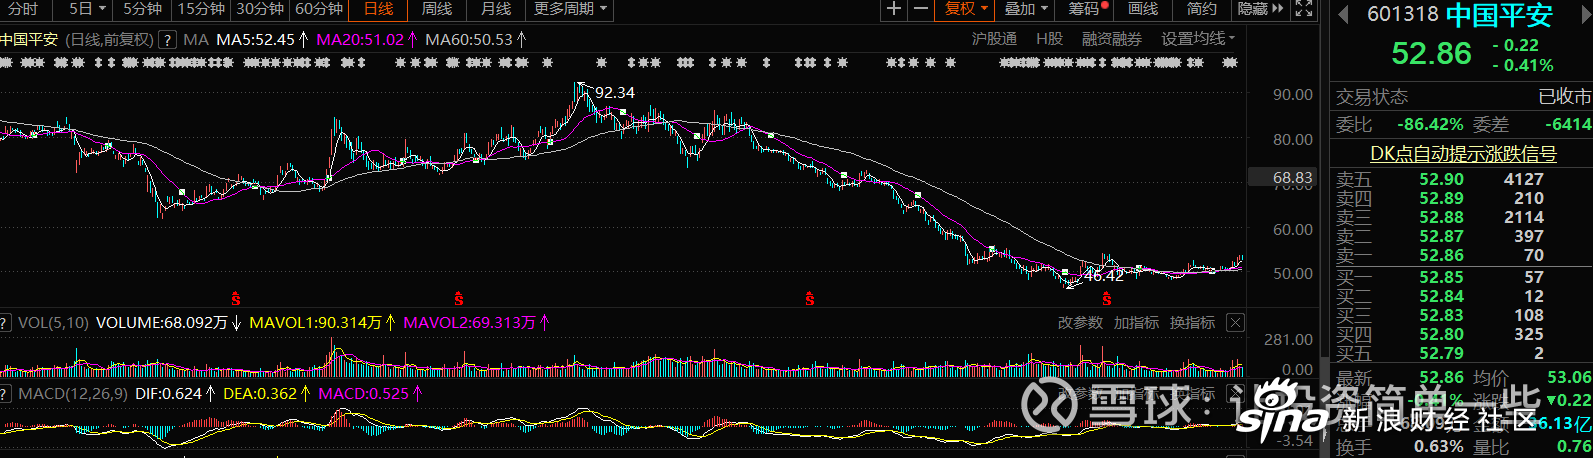1593x458 pixels.
Task: Click the red S marker near 46.42 low
Action: pos(1106,299)
